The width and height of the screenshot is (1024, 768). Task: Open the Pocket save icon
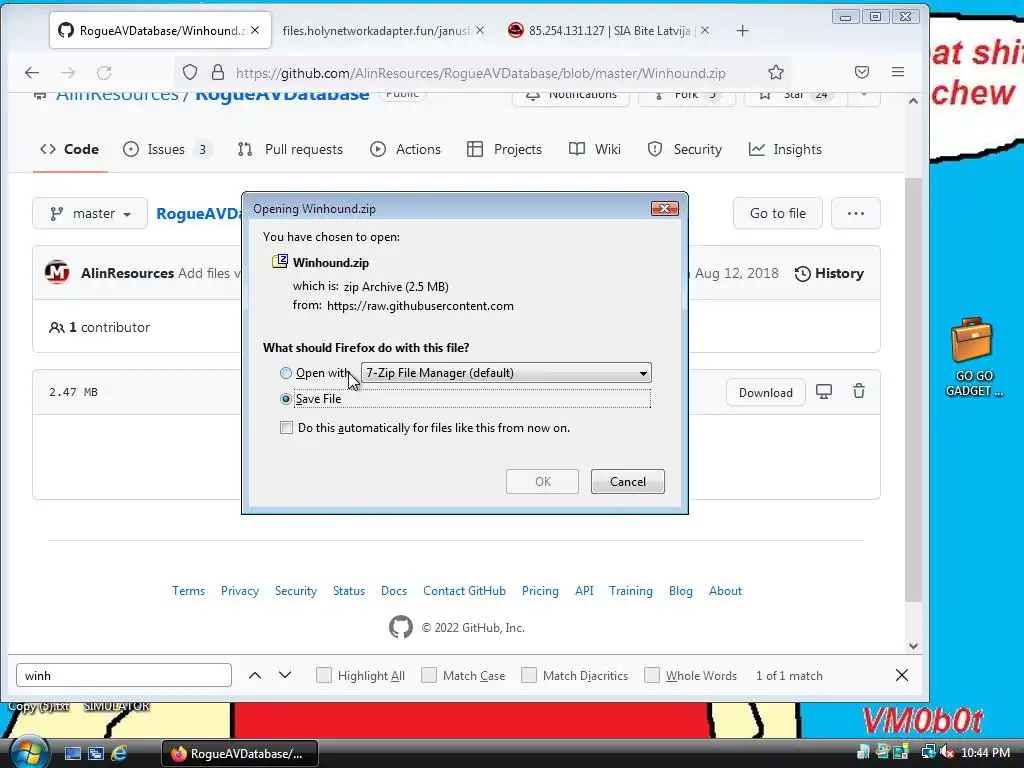(x=862, y=72)
